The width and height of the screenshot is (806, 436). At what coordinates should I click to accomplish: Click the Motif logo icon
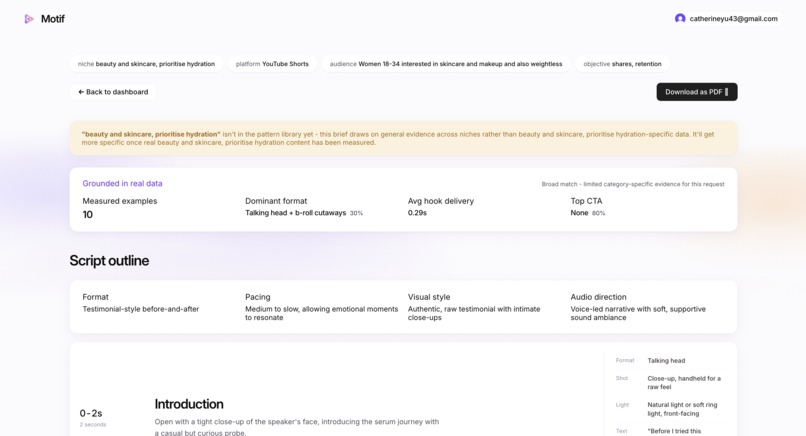coord(29,19)
